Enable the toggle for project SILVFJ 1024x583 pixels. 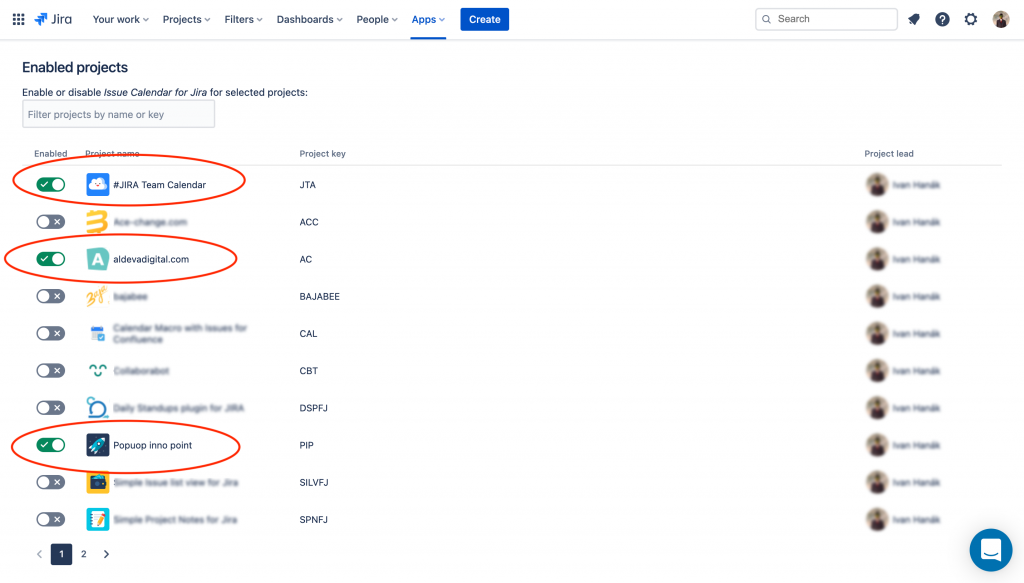click(x=50, y=482)
